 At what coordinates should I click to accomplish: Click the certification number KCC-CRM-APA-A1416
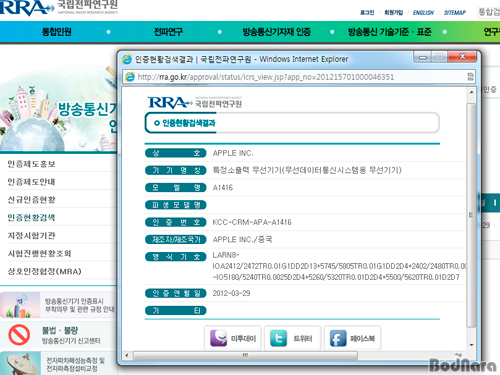[252, 222]
